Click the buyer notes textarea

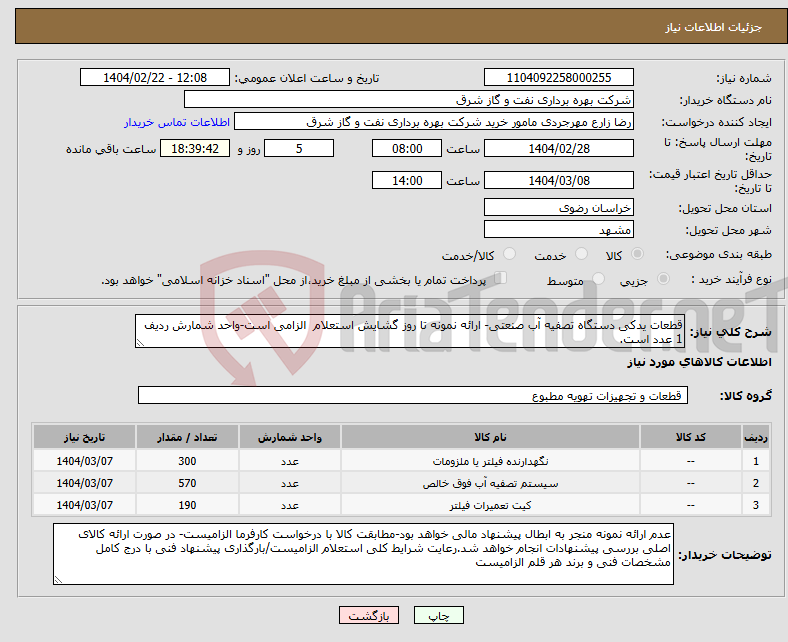363,554
